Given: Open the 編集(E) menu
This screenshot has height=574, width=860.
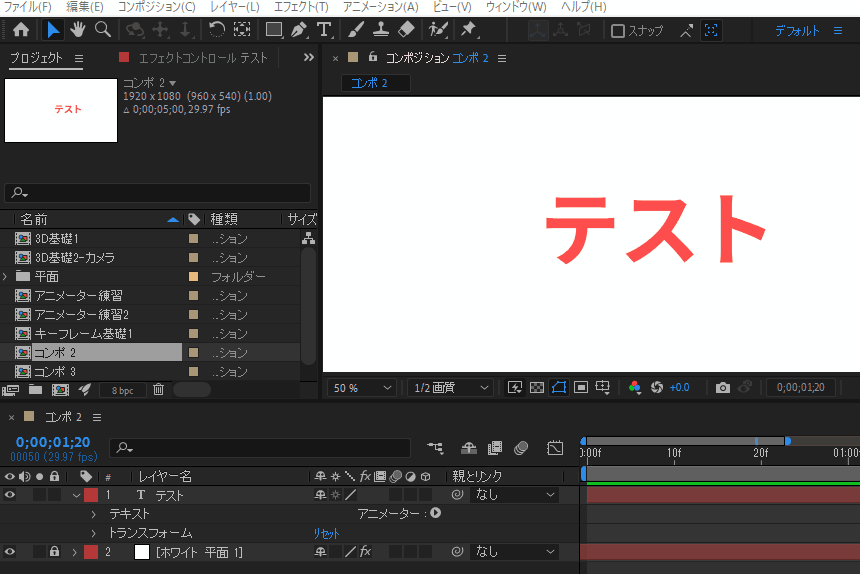Looking at the screenshot, I should coord(84,7).
